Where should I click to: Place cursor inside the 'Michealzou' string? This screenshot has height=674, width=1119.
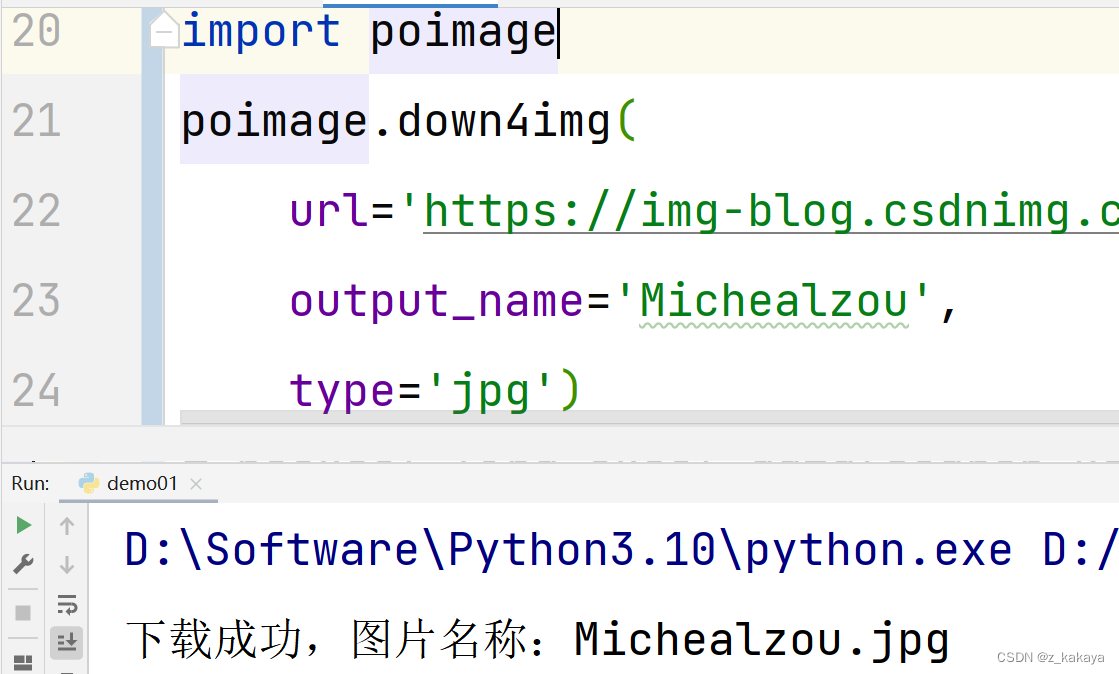(780, 300)
